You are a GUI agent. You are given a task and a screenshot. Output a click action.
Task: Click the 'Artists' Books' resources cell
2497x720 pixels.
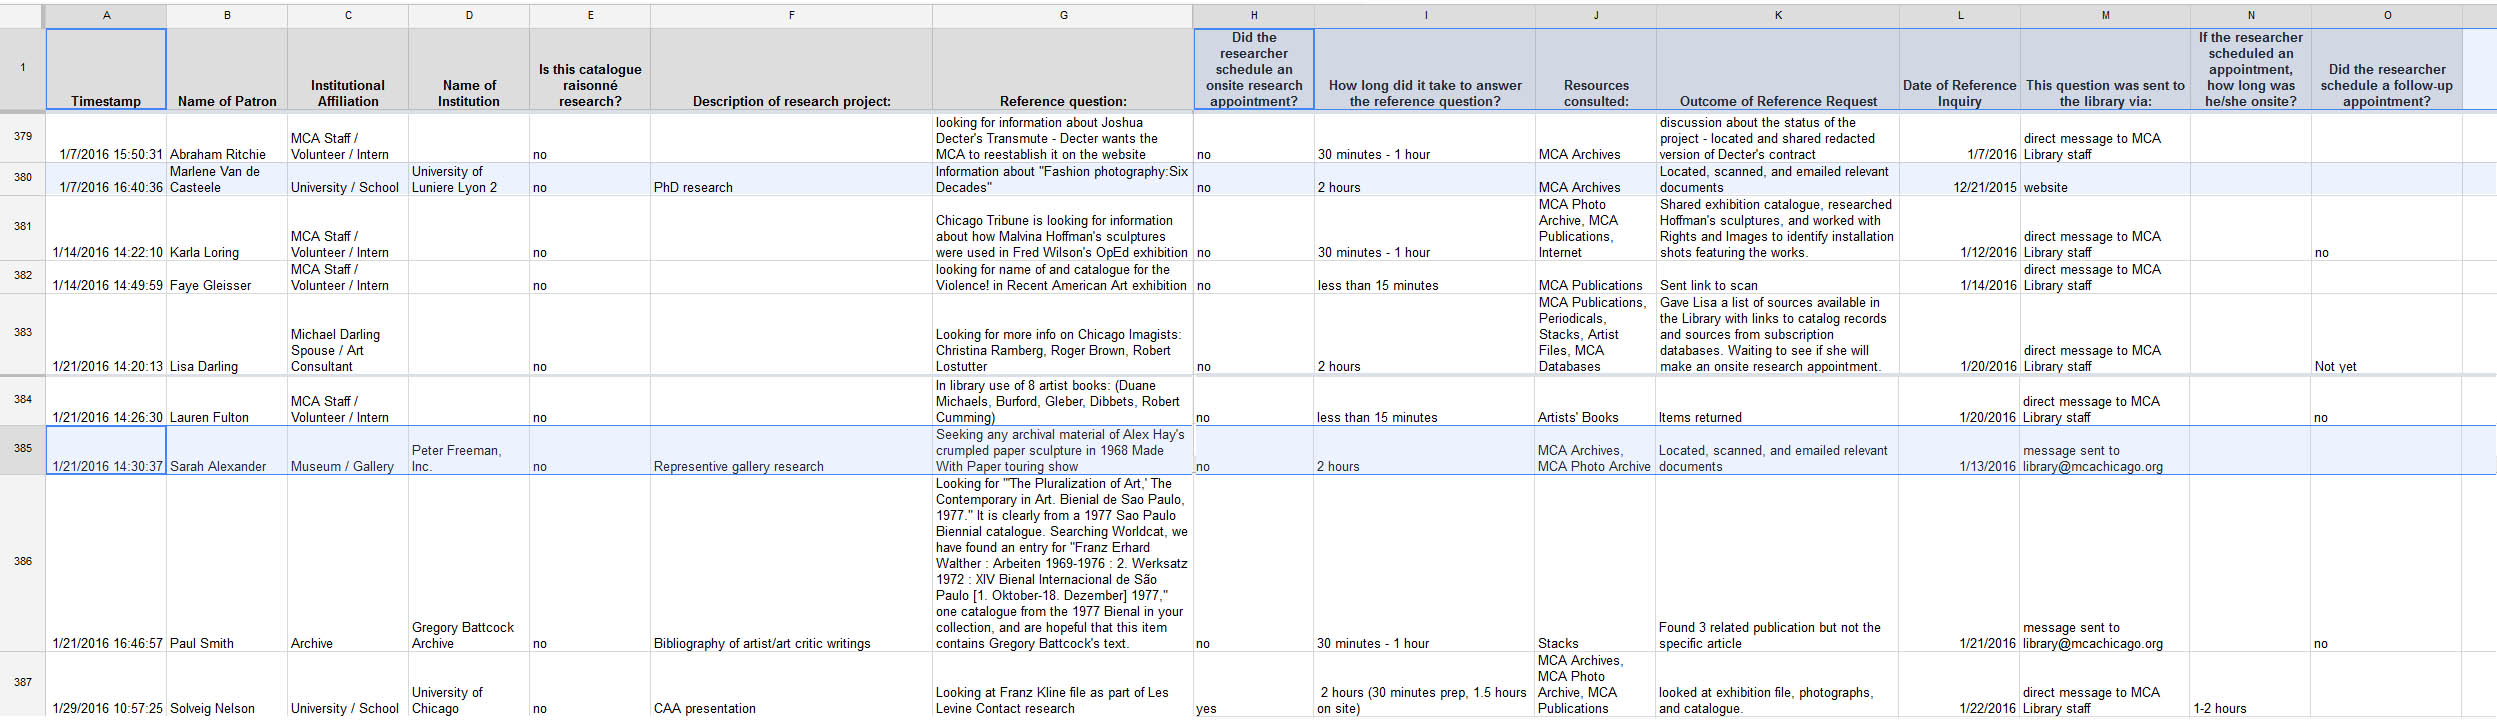pos(1595,416)
